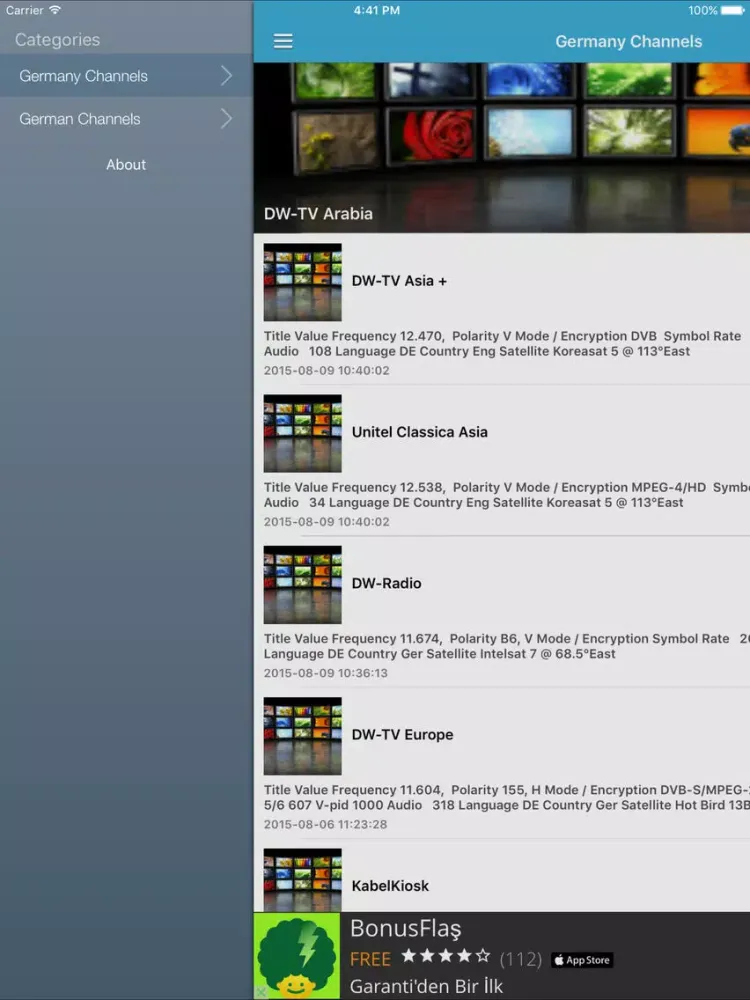
Task: Open the frequency 11.604 description text
Action: 507,797
